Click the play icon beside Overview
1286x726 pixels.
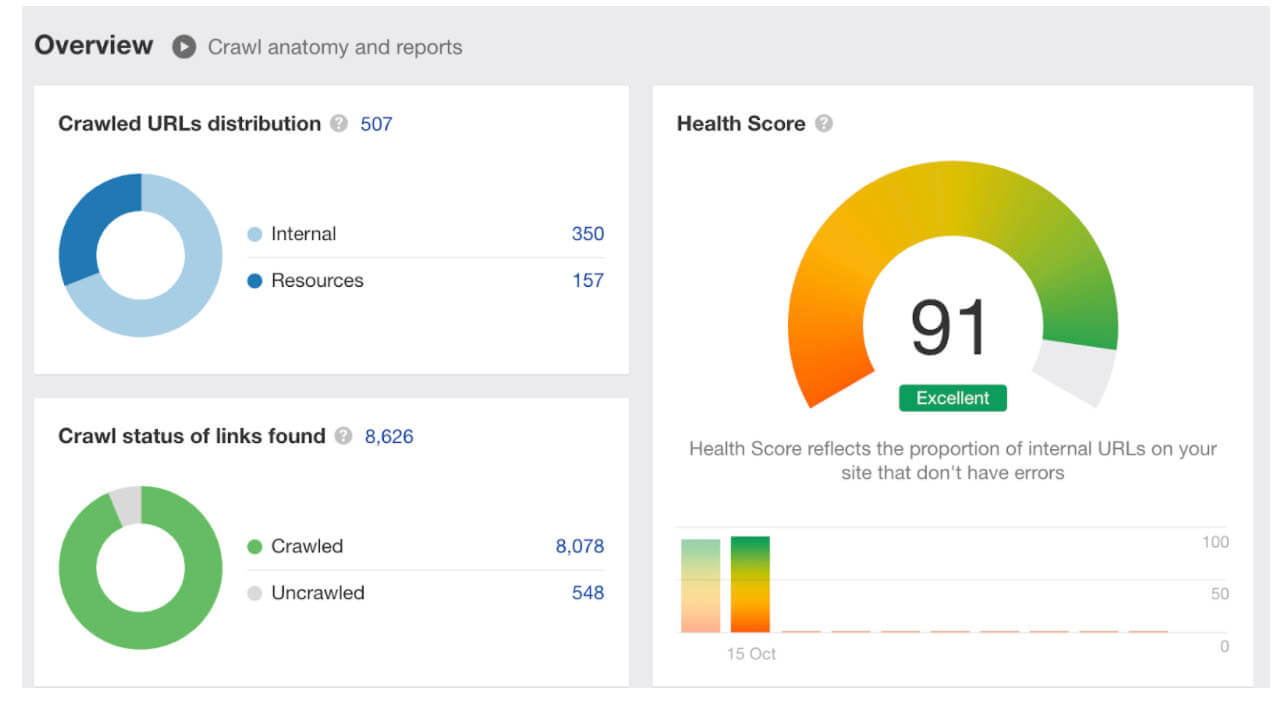tap(183, 47)
